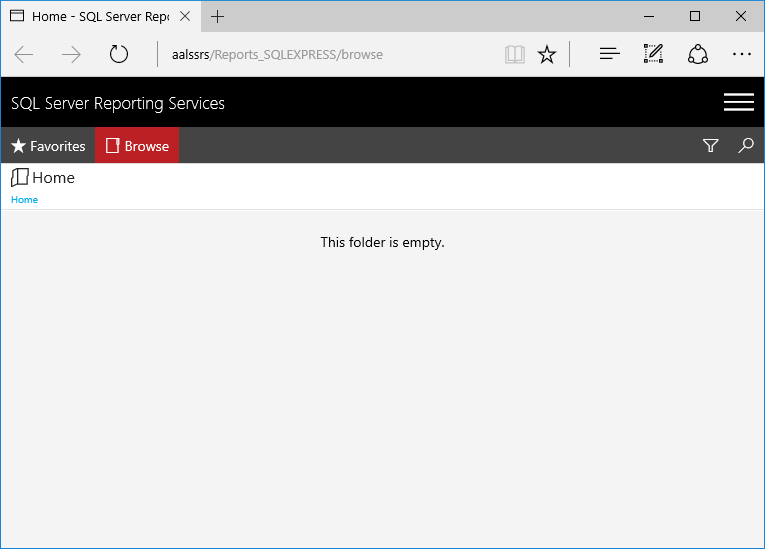Image resolution: width=765 pixels, height=549 pixels.
Task: Make a web note
Action: coord(653,54)
